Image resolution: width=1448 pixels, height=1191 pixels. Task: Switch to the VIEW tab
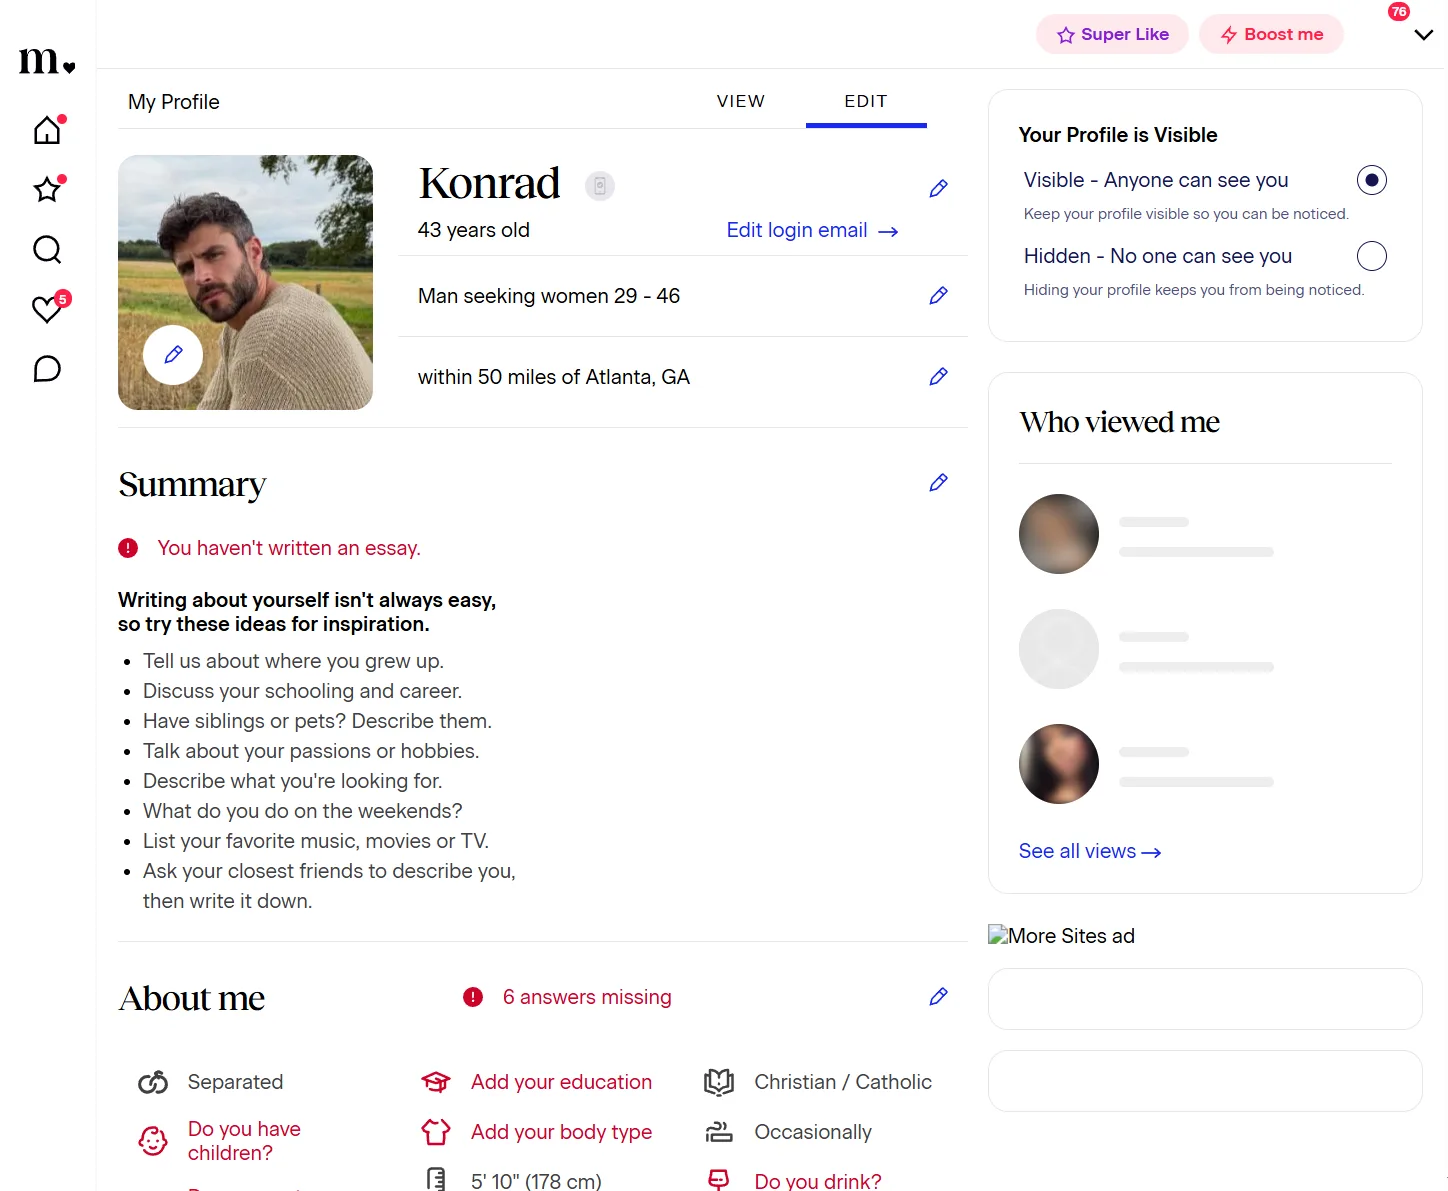click(x=741, y=101)
